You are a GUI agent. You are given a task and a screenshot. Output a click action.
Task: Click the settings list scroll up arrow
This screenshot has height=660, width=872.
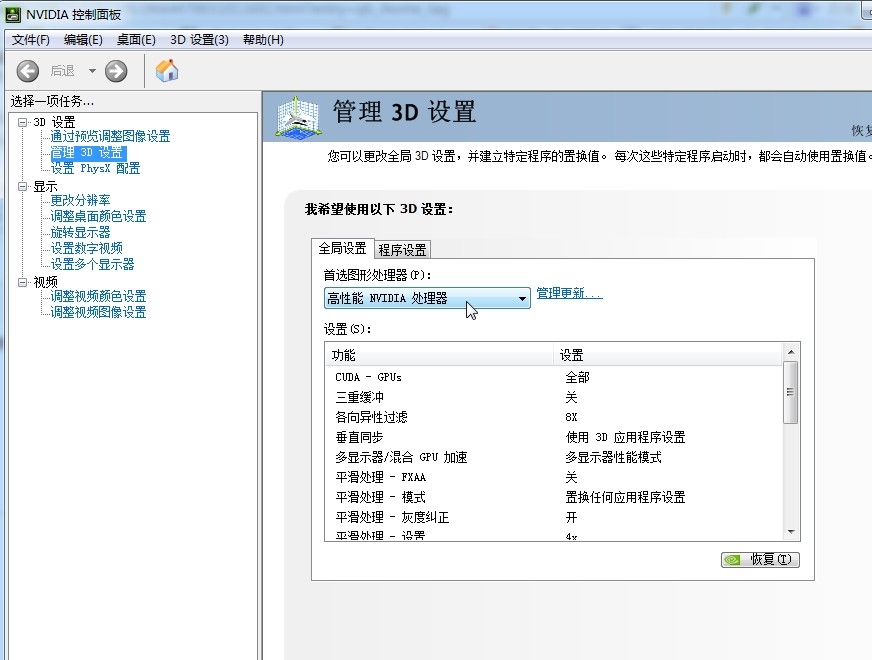[791, 352]
